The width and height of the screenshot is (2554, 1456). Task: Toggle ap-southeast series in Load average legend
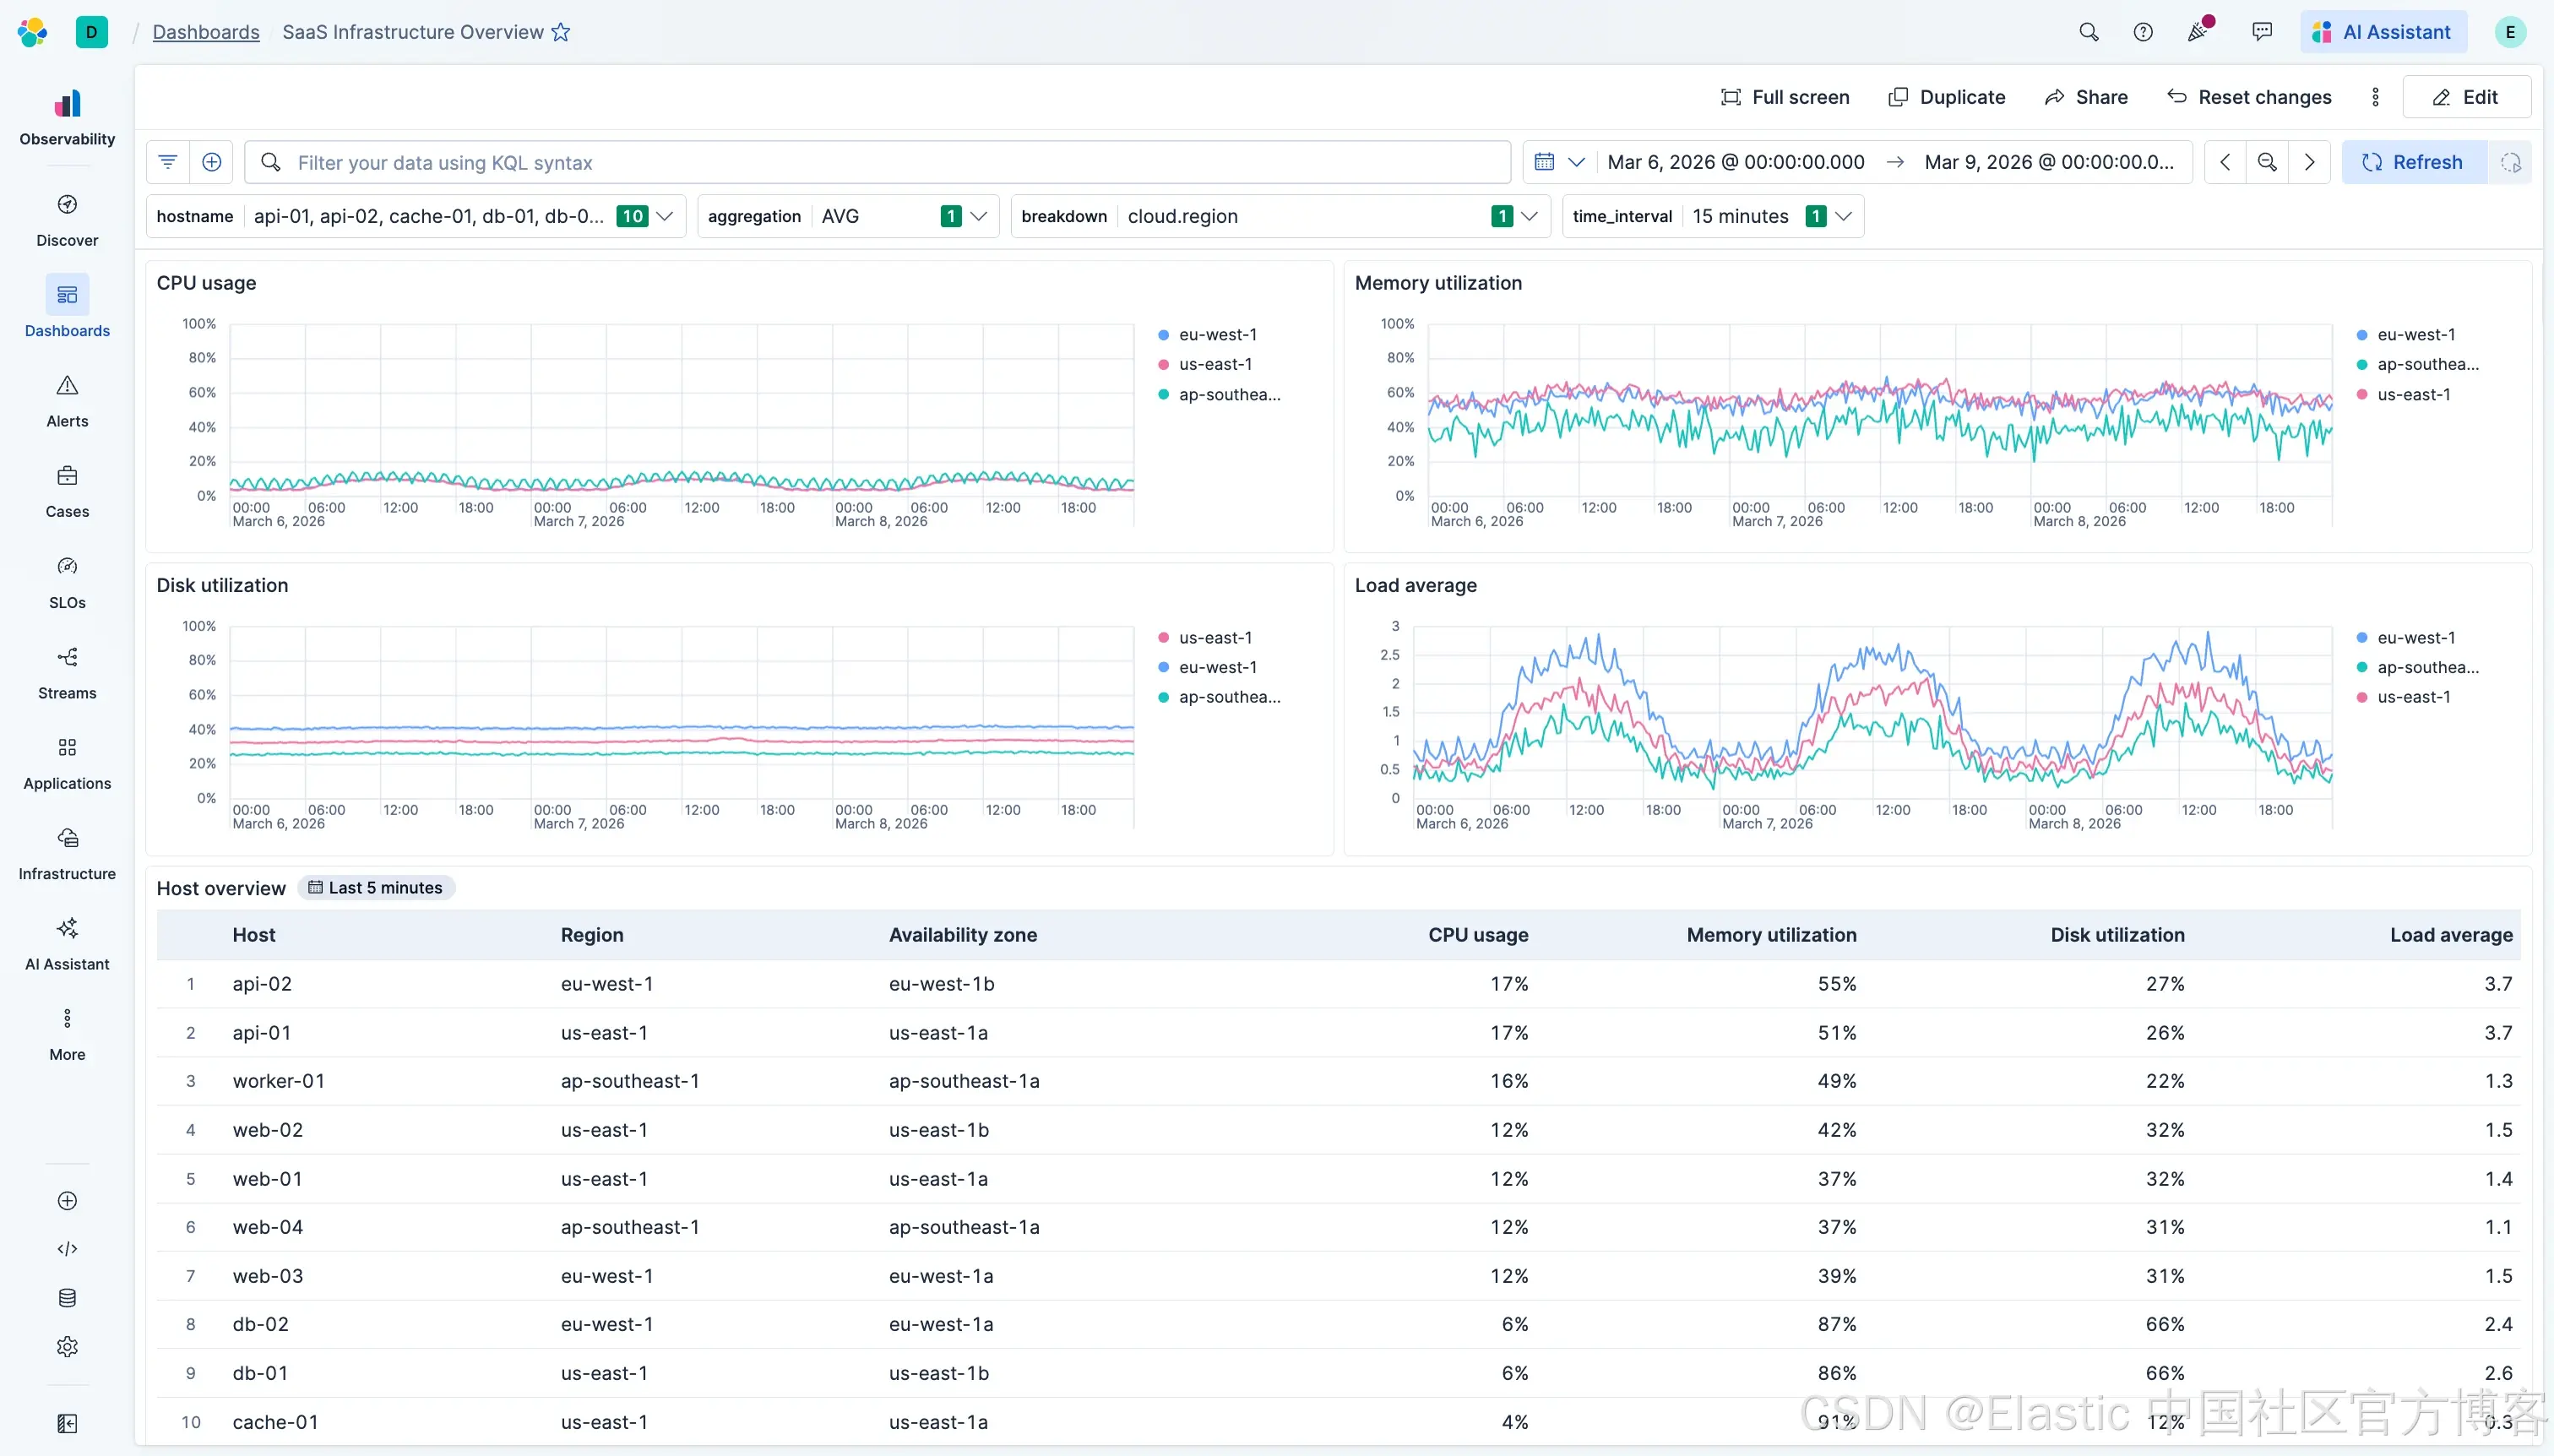pyautogui.click(x=2427, y=667)
